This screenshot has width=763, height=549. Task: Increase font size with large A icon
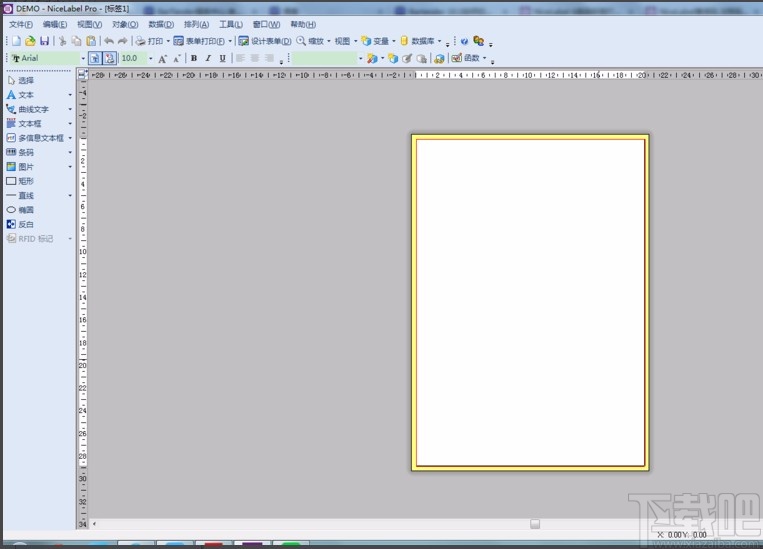pyautogui.click(x=162, y=59)
